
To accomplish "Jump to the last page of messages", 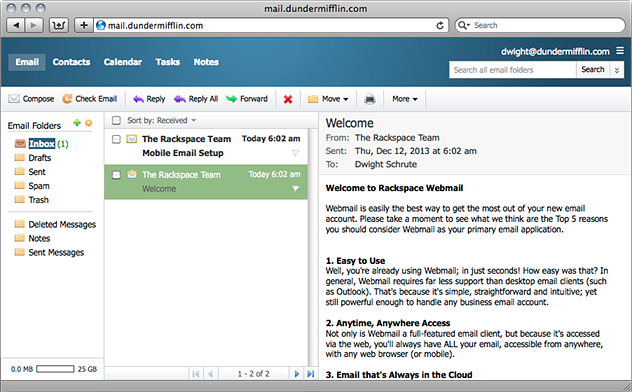I will pyautogui.click(x=311, y=374).
